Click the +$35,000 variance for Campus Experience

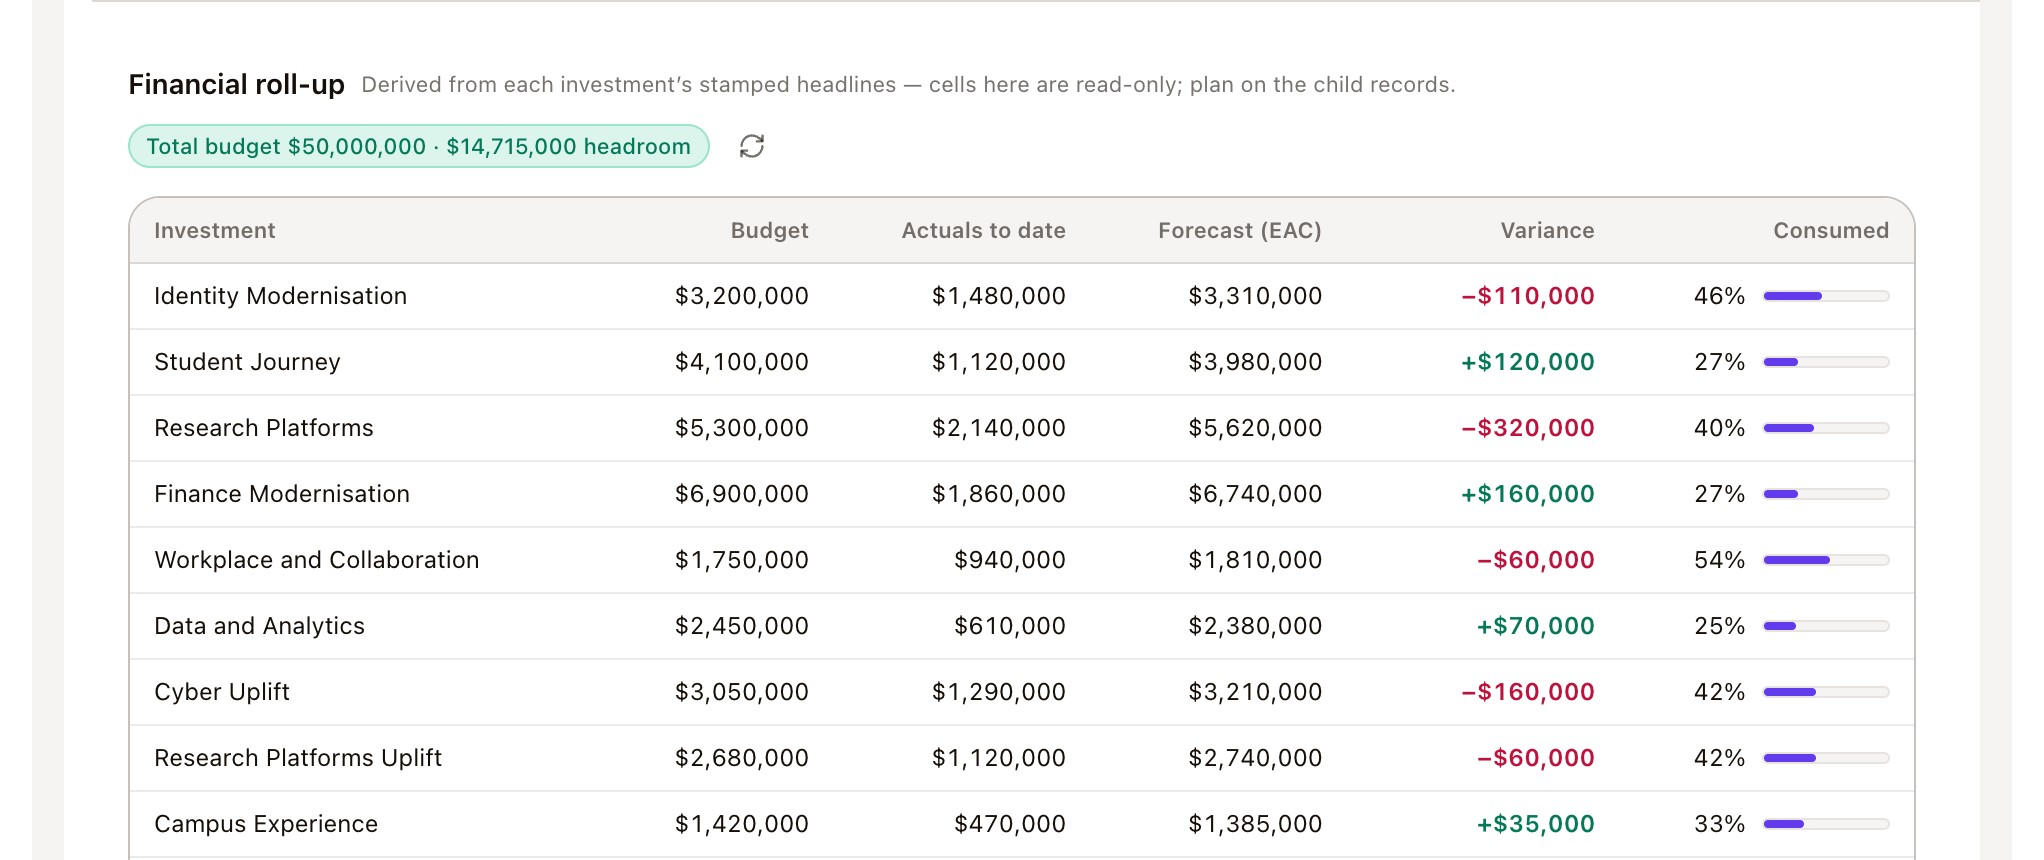pyautogui.click(x=1536, y=824)
